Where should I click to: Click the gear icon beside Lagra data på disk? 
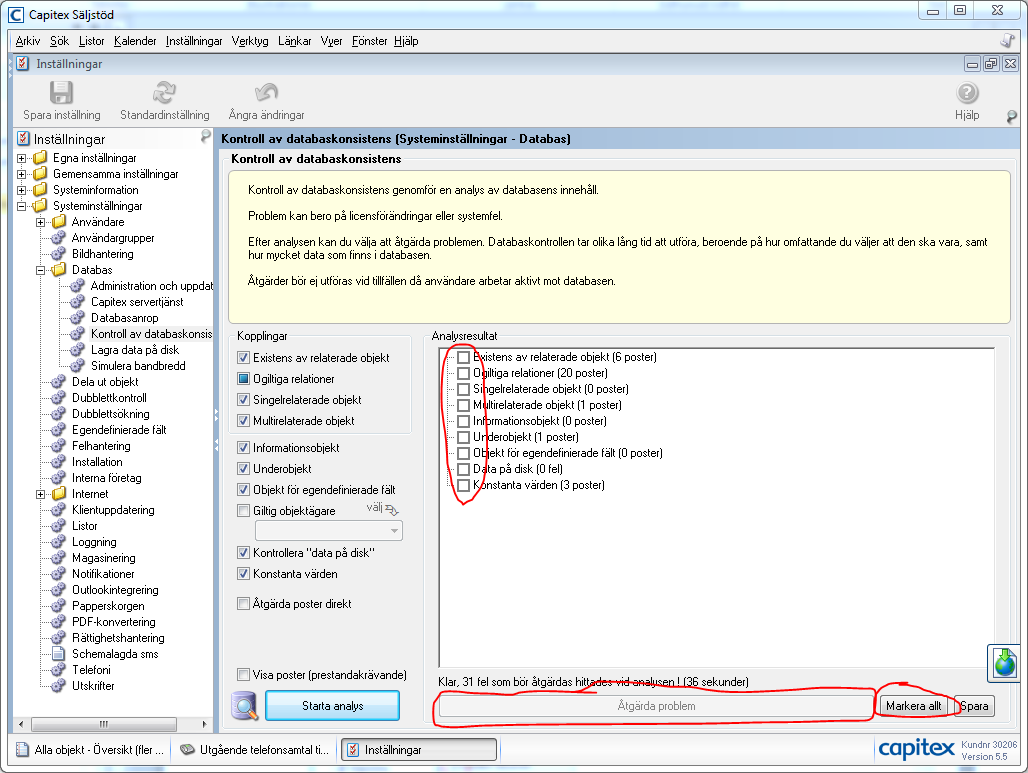pyautogui.click(x=77, y=349)
